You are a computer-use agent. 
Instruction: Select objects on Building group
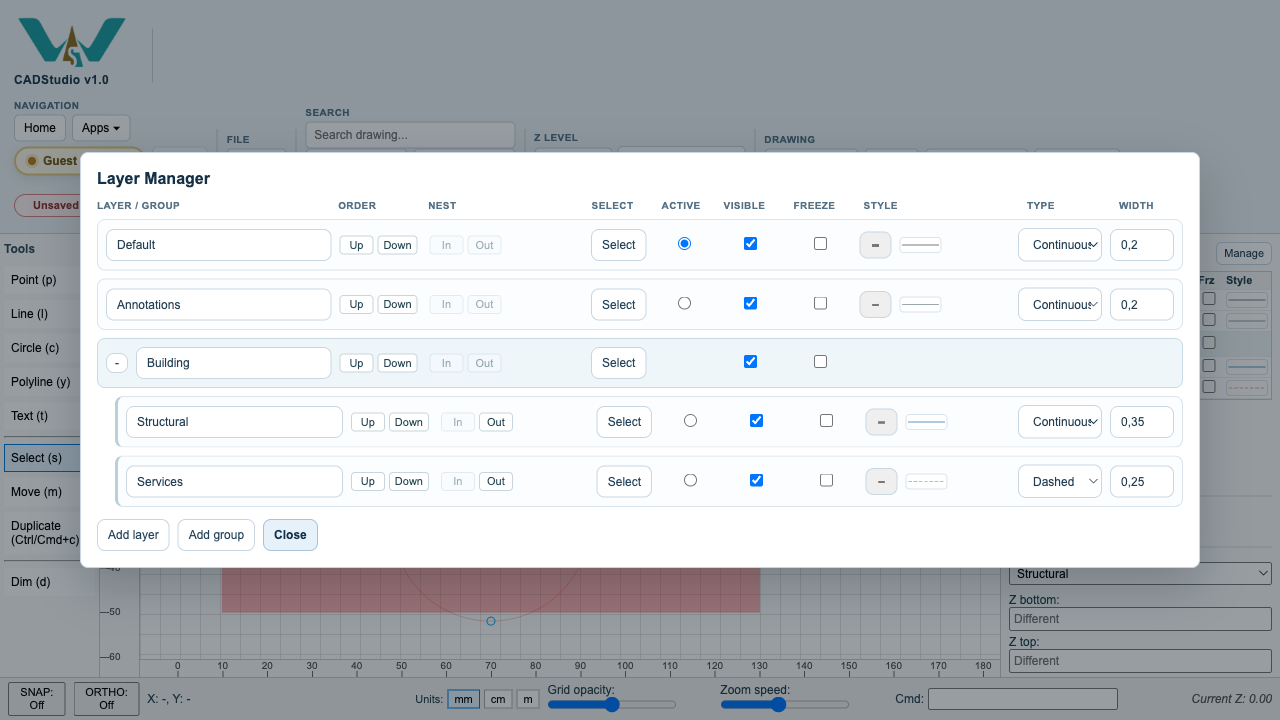[x=618, y=363]
